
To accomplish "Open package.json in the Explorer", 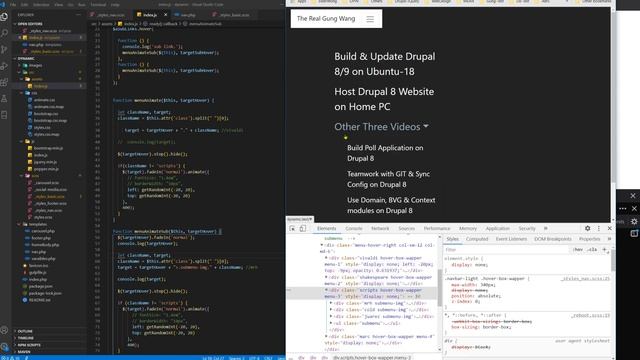I will click(x=40, y=286).
